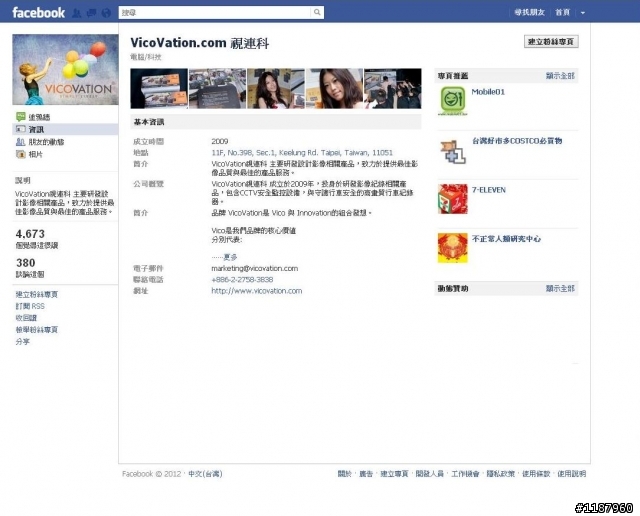Open the Mobile01 page link
The width and height of the screenshot is (640, 516).
488,92
